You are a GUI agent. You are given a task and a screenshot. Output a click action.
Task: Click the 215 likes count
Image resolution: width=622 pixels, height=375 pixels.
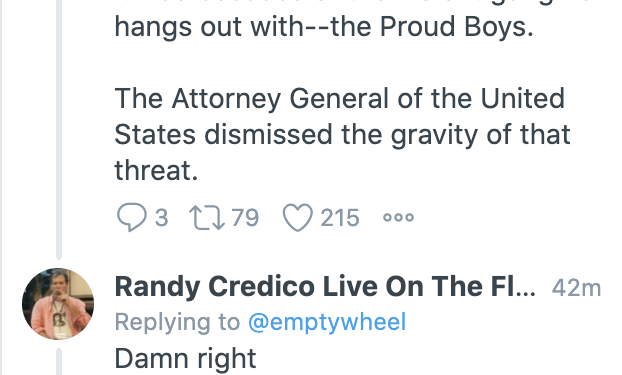340,218
